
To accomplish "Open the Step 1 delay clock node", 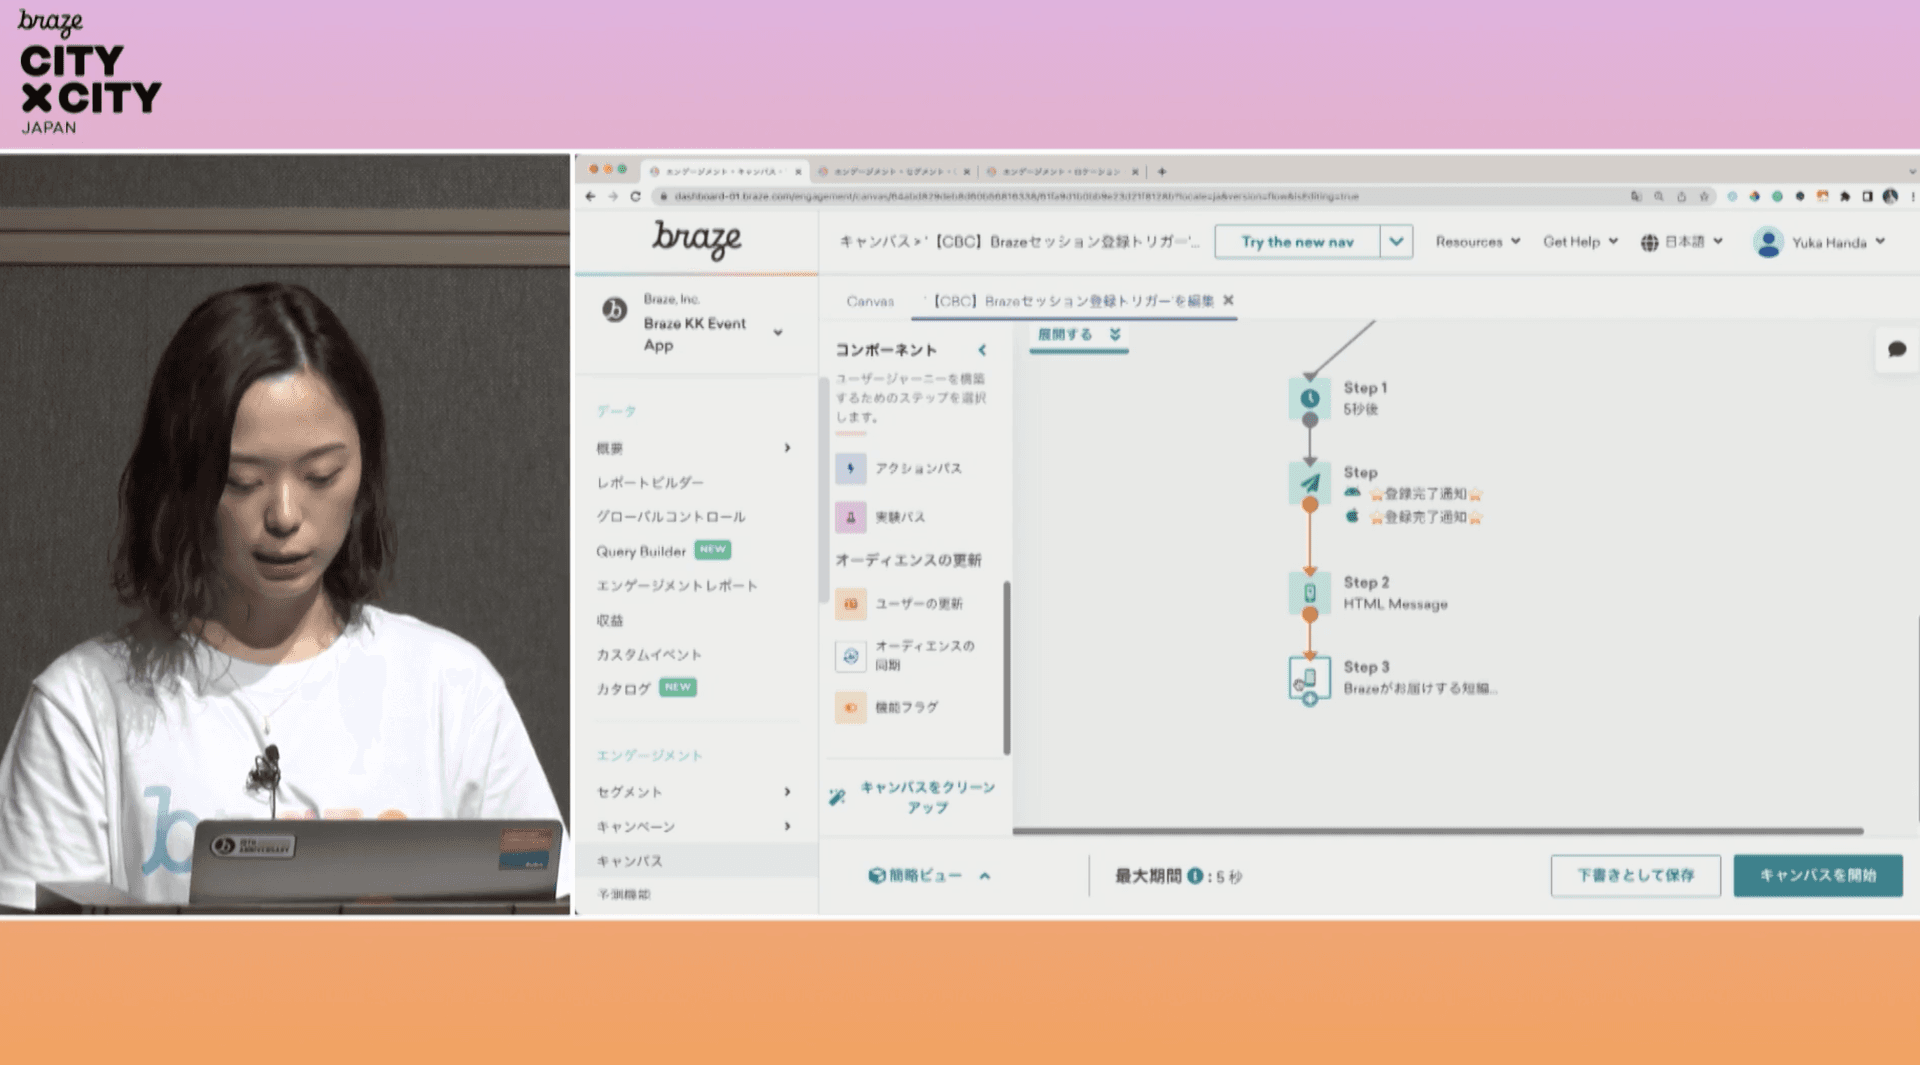I will [1309, 399].
